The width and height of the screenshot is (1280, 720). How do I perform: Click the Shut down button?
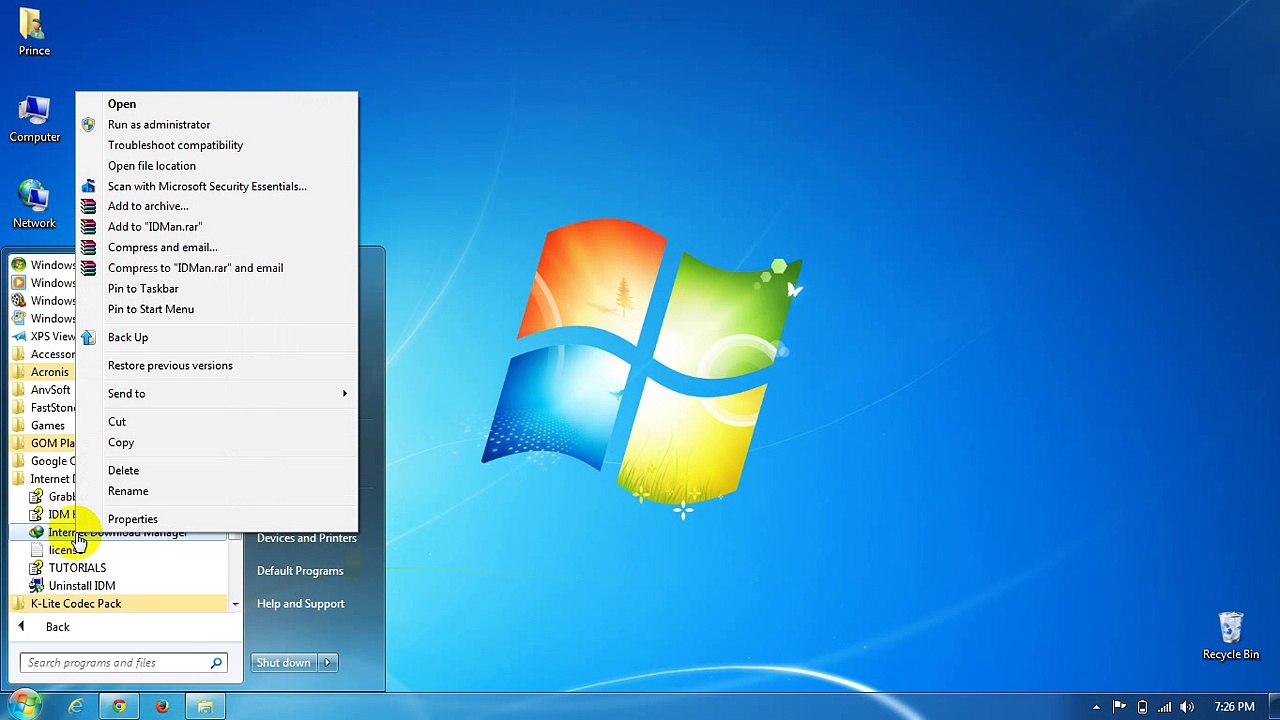tap(284, 663)
